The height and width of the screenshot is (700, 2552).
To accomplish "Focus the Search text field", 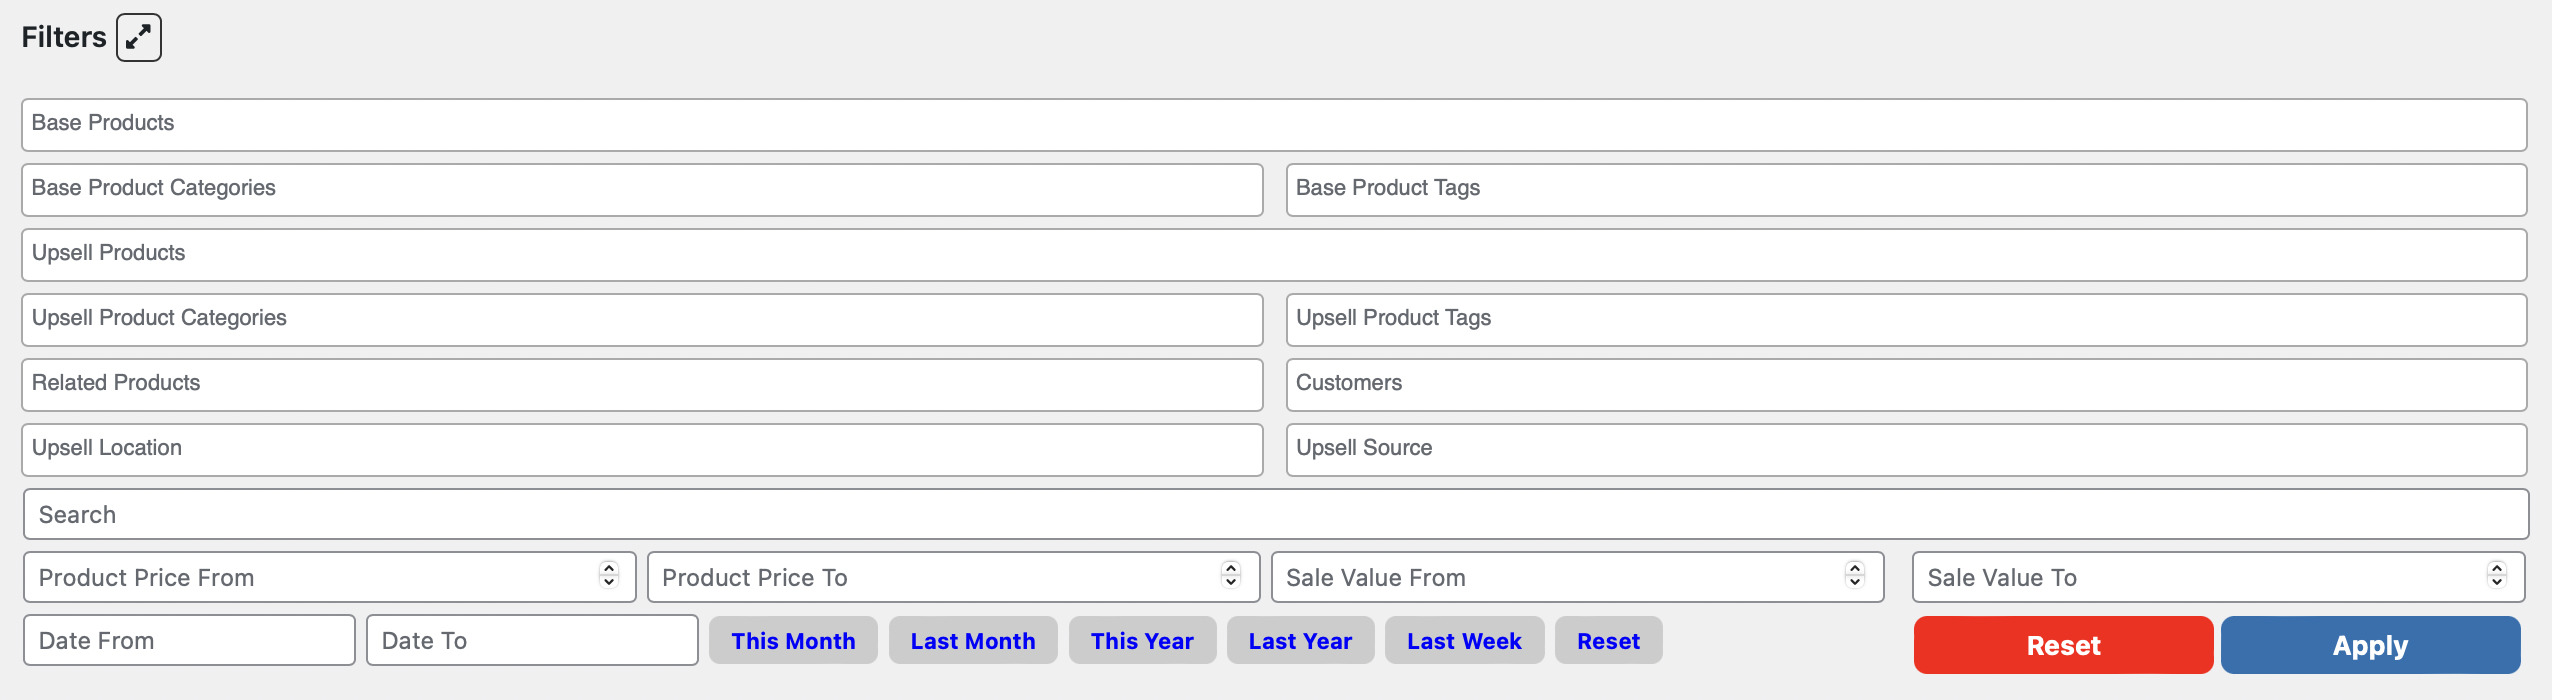I will tap(1276, 514).
